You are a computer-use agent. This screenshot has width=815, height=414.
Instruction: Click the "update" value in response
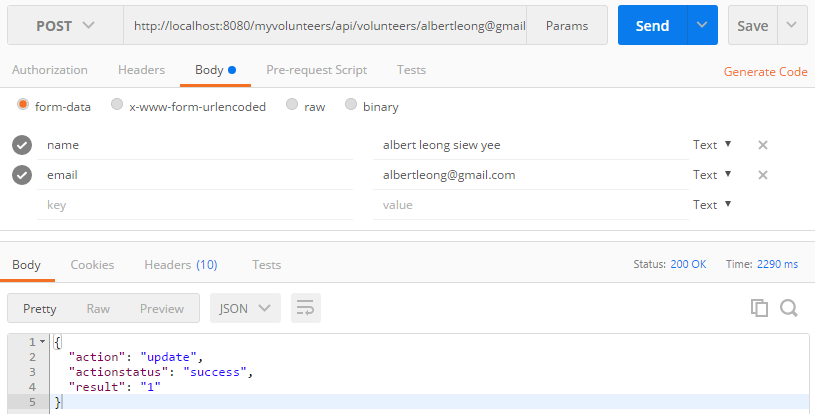[168, 357]
